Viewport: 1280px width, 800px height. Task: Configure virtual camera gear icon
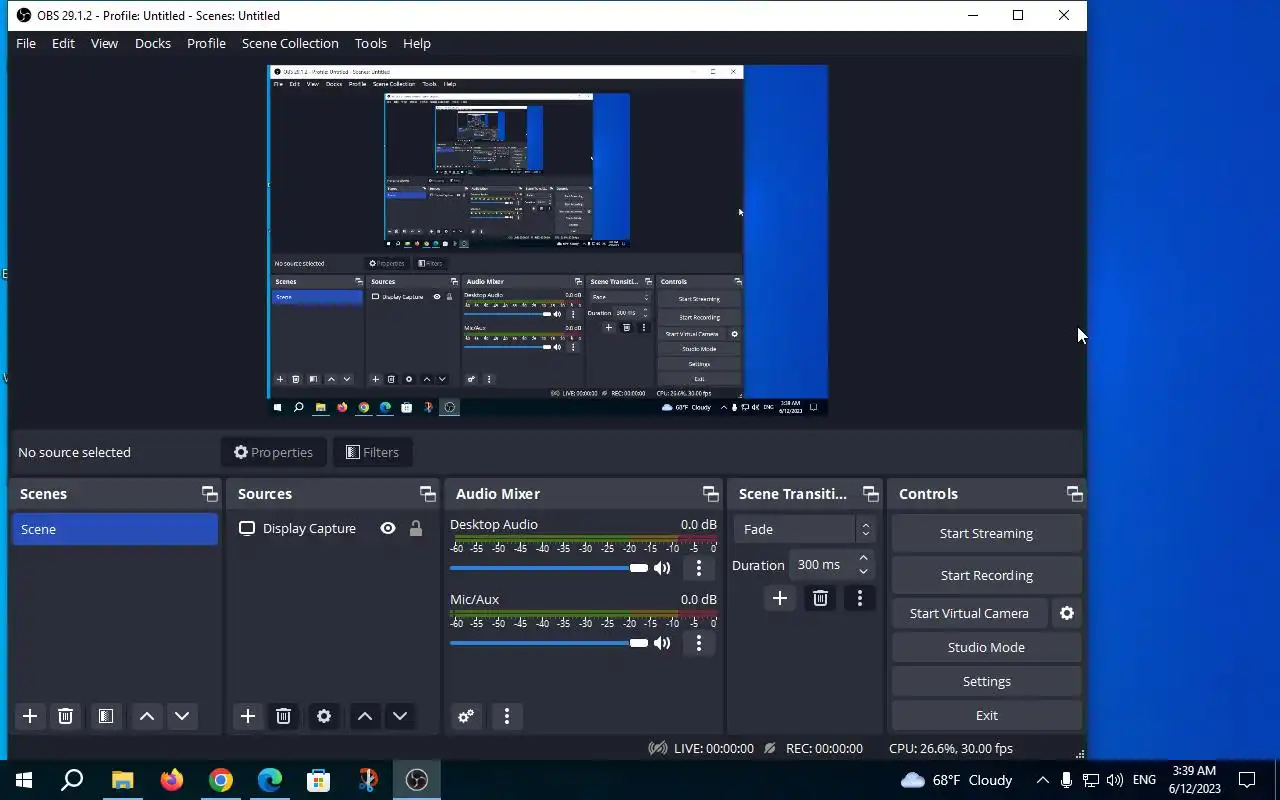(1067, 613)
